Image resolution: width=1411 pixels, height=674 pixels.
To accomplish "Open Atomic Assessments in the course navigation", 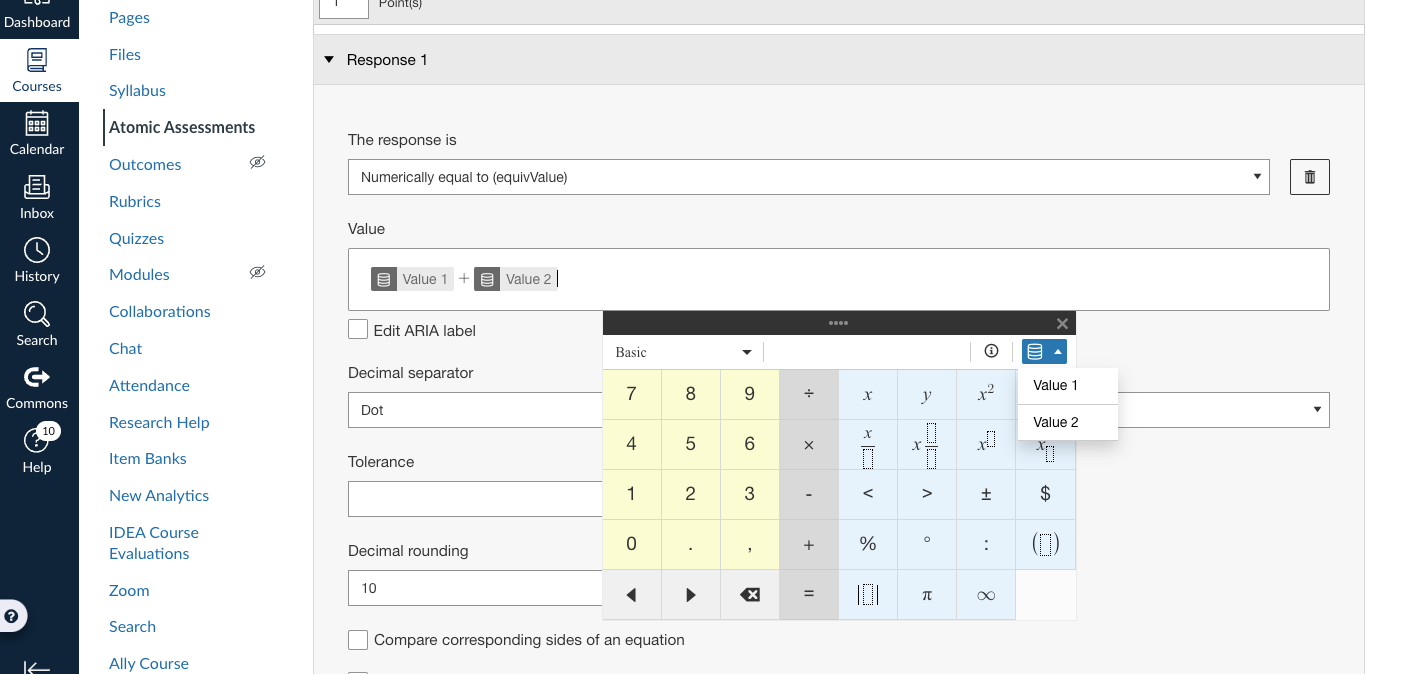I will click(181, 127).
